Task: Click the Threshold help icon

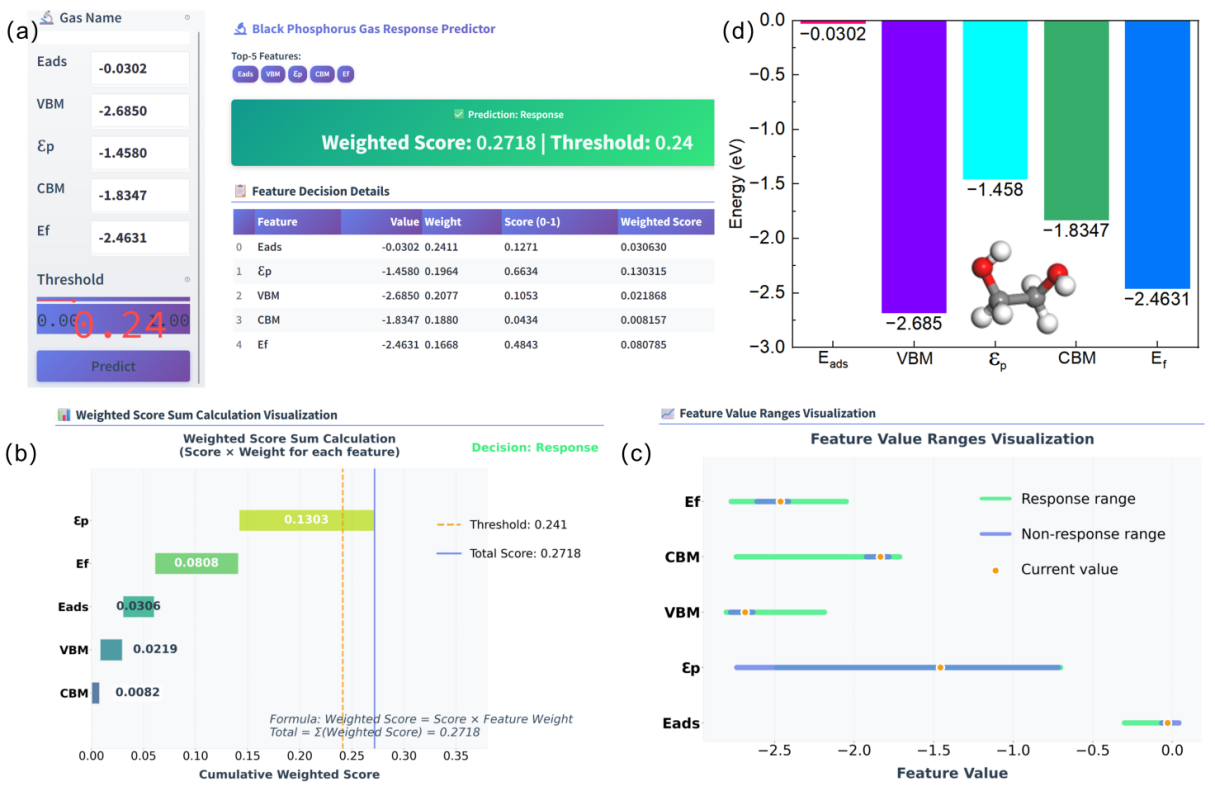Action: click(187, 280)
